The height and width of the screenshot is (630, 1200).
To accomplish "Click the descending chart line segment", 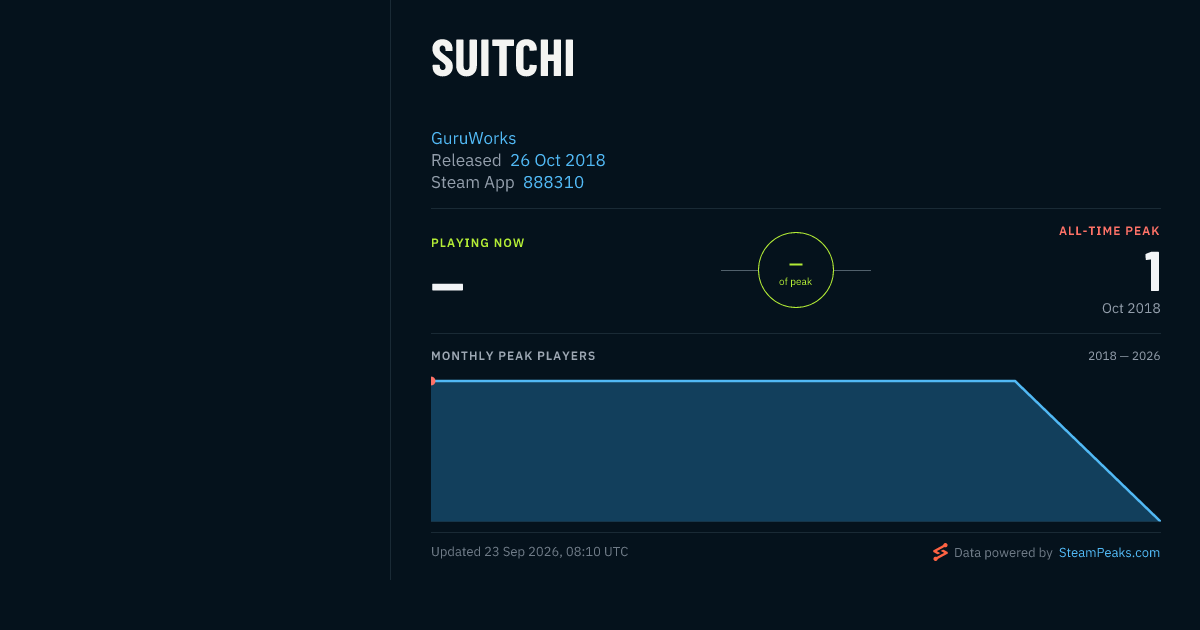I will click(1088, 450).
